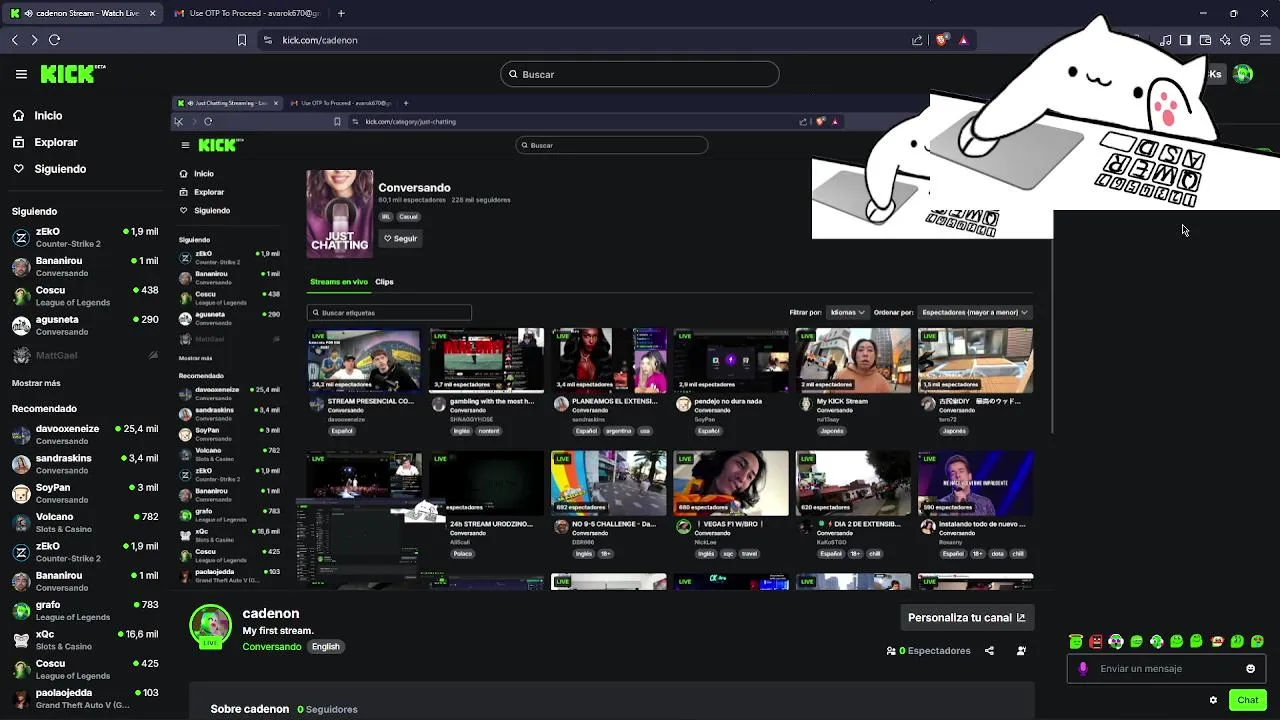Open the Brave Shields lion icon
Image resolution: width=1280 pixels, height=720 pixels.
click(941, 40)
